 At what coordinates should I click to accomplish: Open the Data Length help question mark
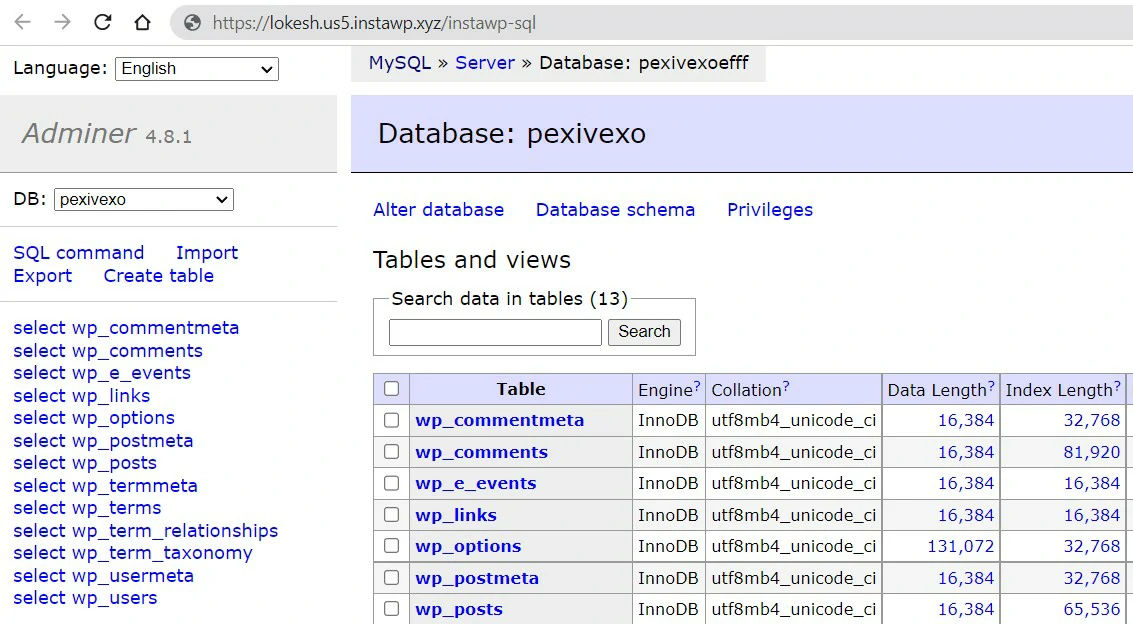(991, 386)
